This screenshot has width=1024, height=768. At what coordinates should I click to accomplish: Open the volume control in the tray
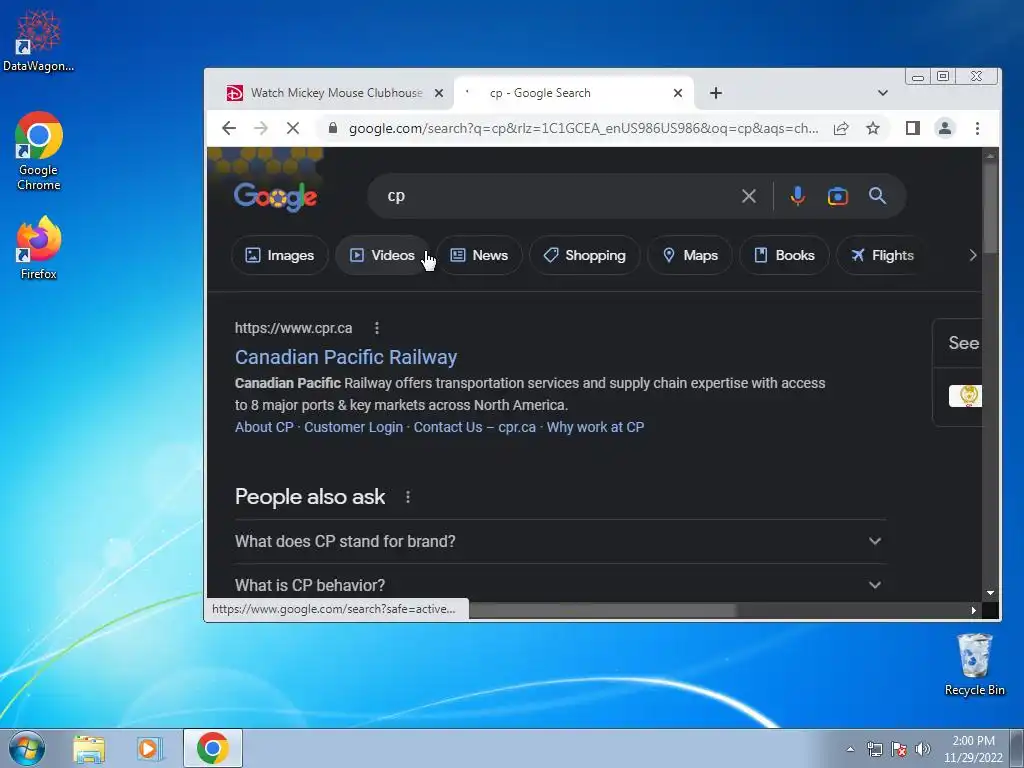click(x=923, y=749)
